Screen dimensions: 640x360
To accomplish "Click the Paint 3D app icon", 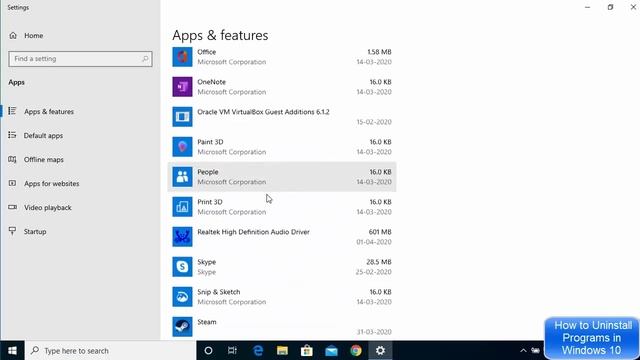I will point(182,147).
